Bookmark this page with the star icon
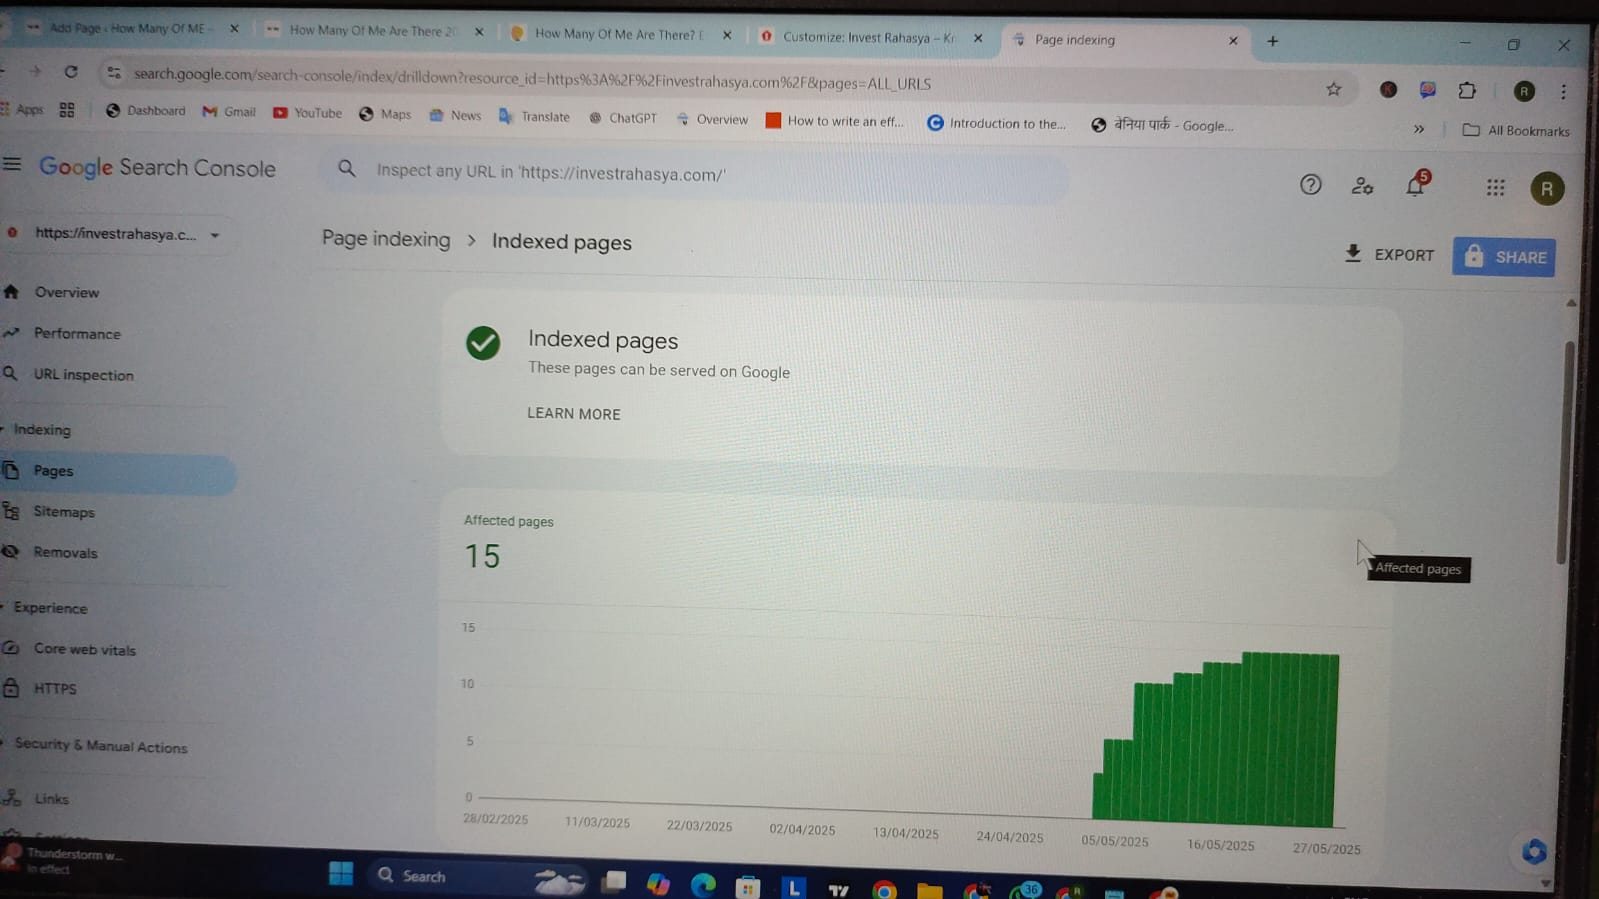The height and width of the screenshot is (899, 1599). tap(1333, 89)
